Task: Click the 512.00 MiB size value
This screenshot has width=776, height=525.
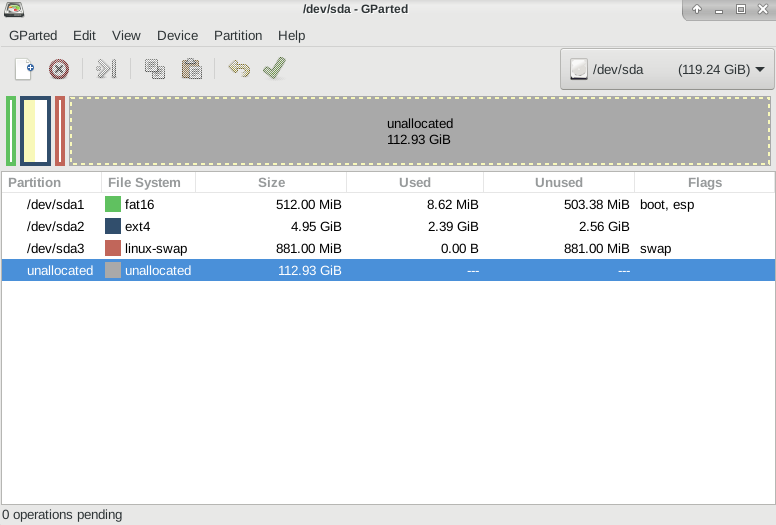Action: click(x=309, y=204)
